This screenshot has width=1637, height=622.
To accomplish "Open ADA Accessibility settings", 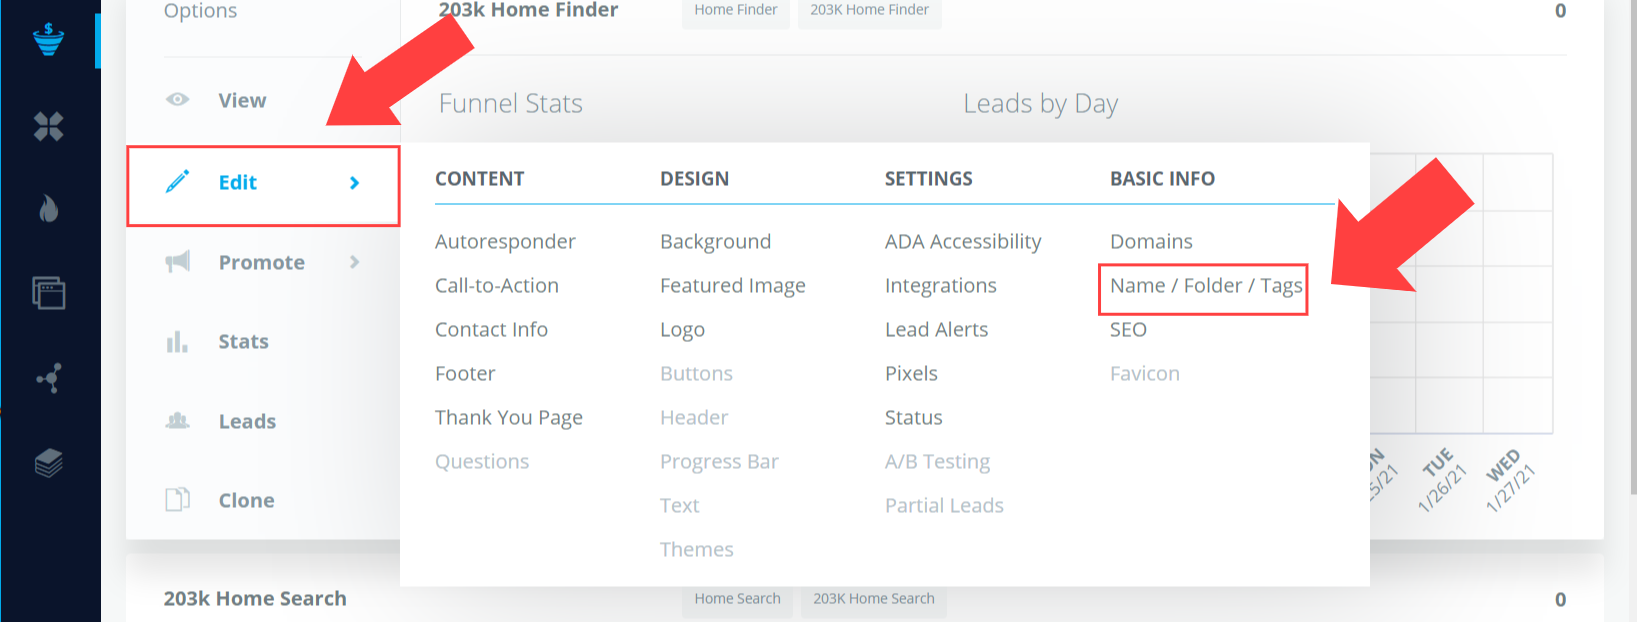I will [963, 242].
